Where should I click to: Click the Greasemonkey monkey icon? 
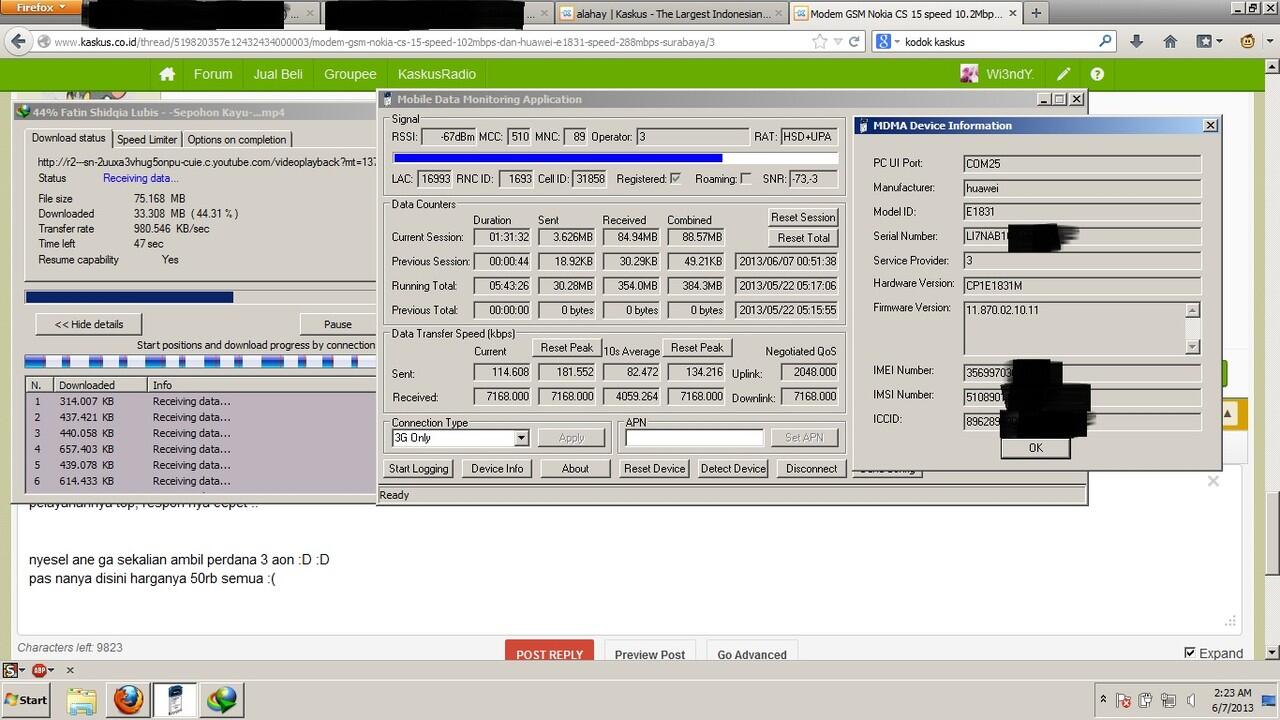(x=1249, y=41)
